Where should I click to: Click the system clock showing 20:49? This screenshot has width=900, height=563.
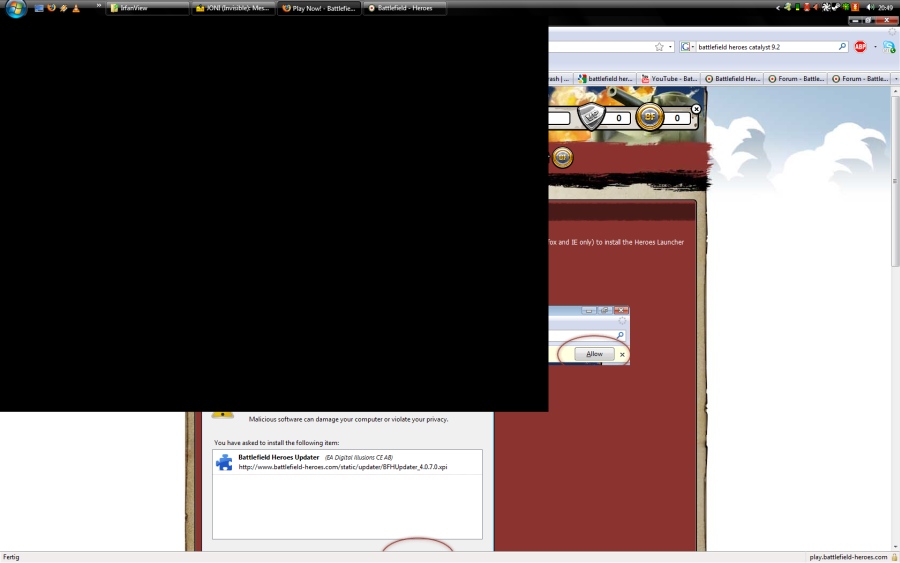pyautogui.click(x=886, y=7)
